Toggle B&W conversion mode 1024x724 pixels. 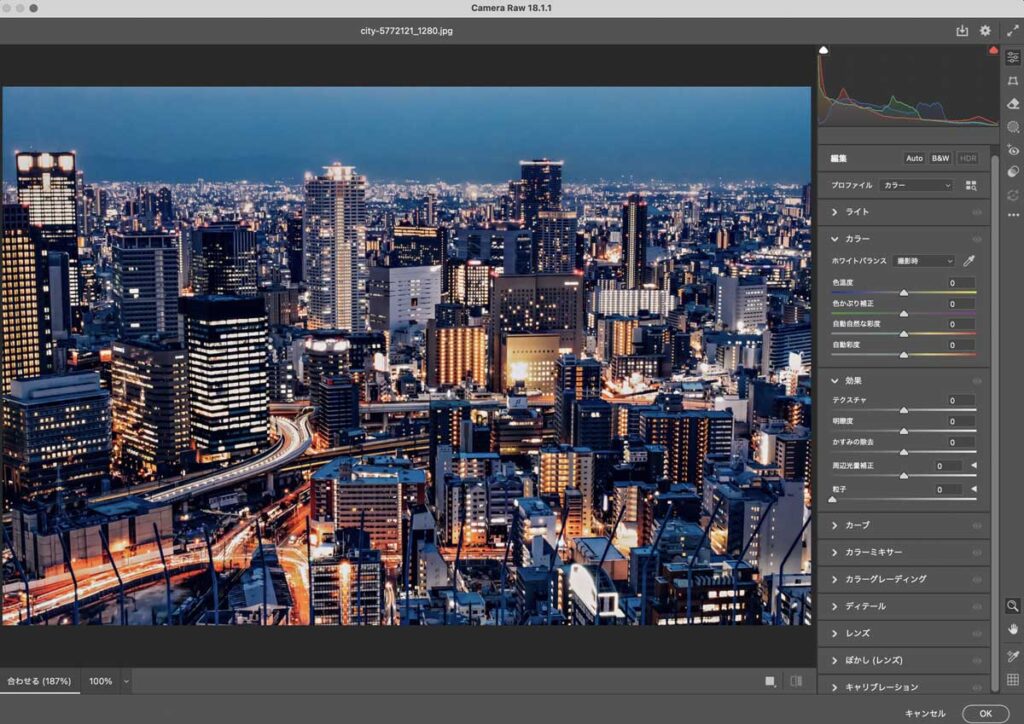coord(939,158)
